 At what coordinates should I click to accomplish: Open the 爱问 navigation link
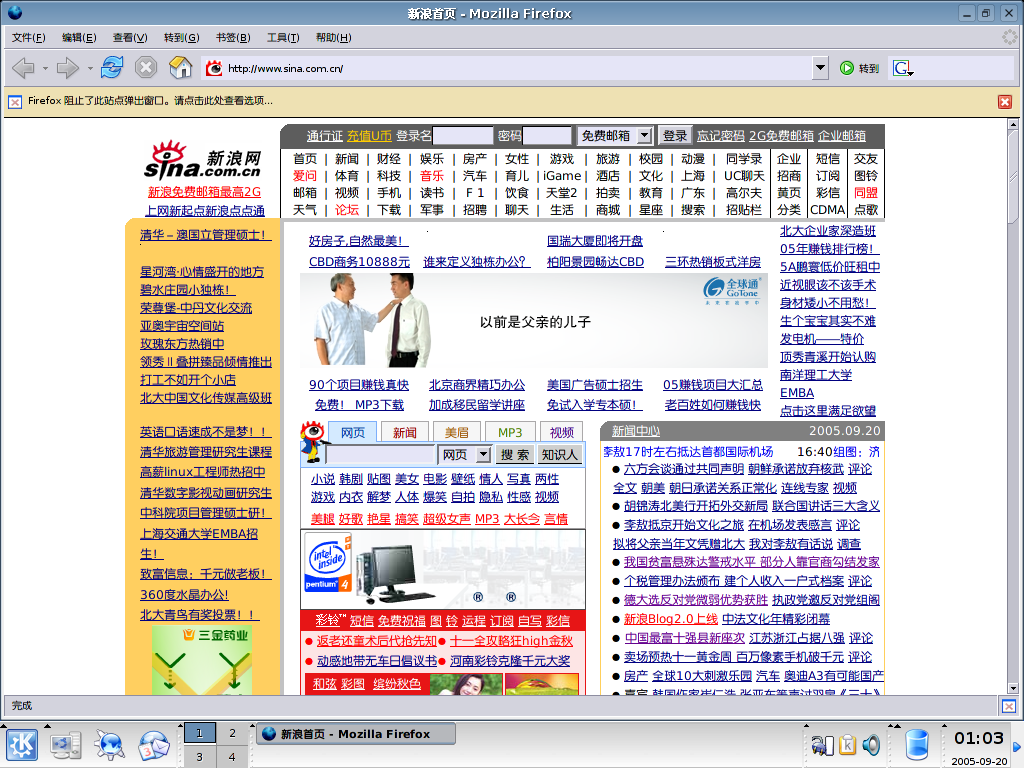pos(305,176)
